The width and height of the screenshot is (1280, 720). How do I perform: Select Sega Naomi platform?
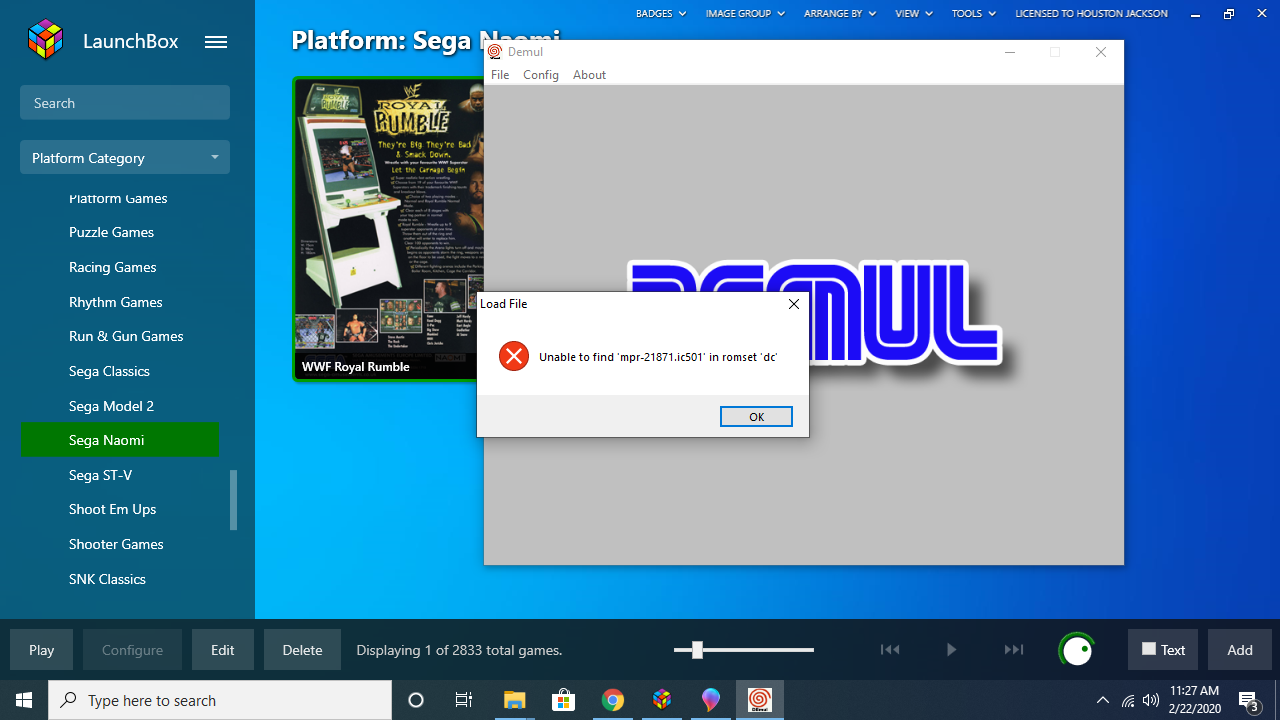coord(120,440)
